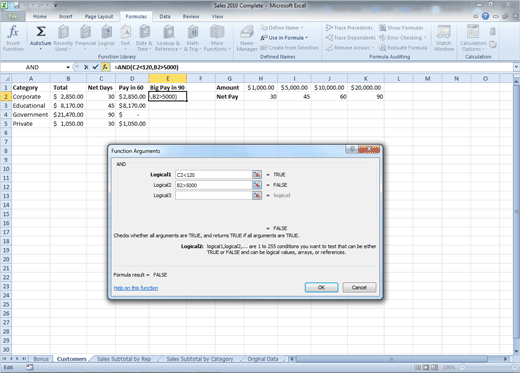Open the Help on this function link

(x=136, y=288)
